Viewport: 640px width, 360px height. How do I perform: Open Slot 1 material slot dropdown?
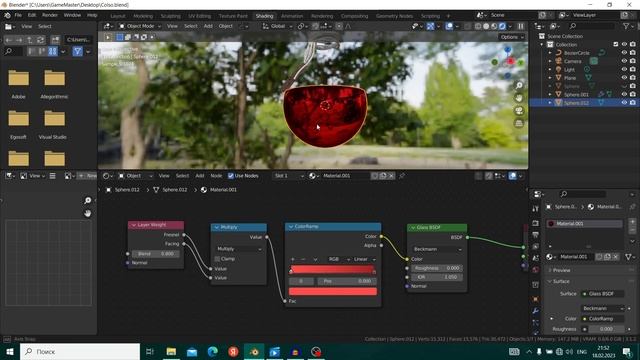click(x=289, y=176)
